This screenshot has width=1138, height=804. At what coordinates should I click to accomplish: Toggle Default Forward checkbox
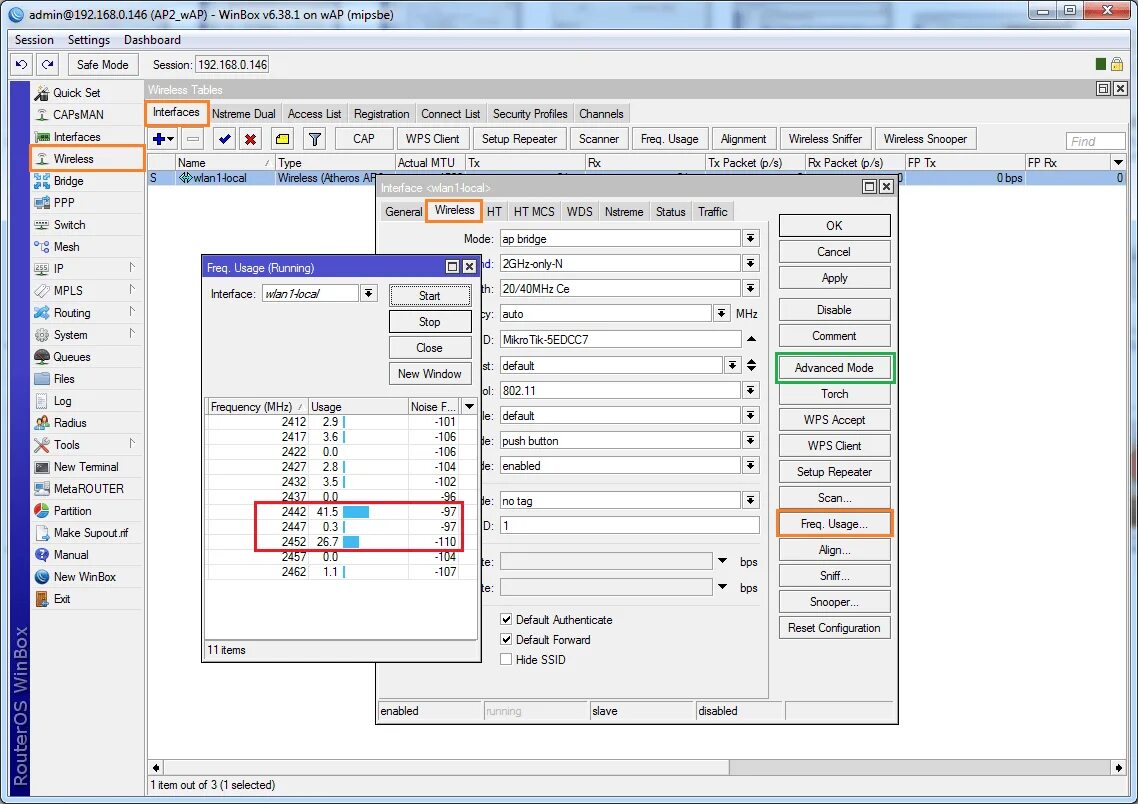[506, 639]
